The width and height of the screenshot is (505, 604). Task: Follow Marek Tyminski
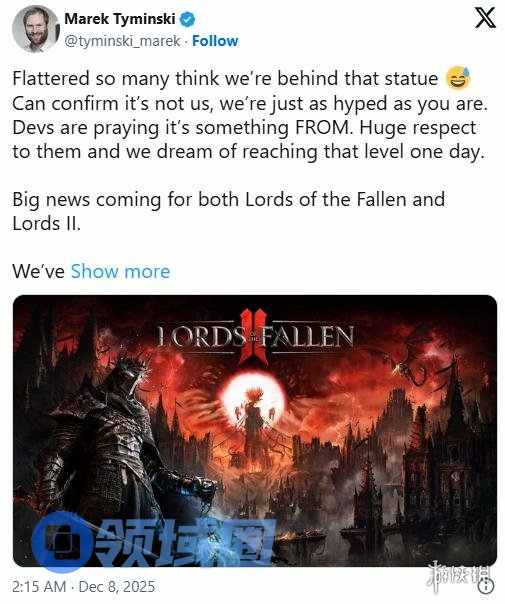point(215,41)
